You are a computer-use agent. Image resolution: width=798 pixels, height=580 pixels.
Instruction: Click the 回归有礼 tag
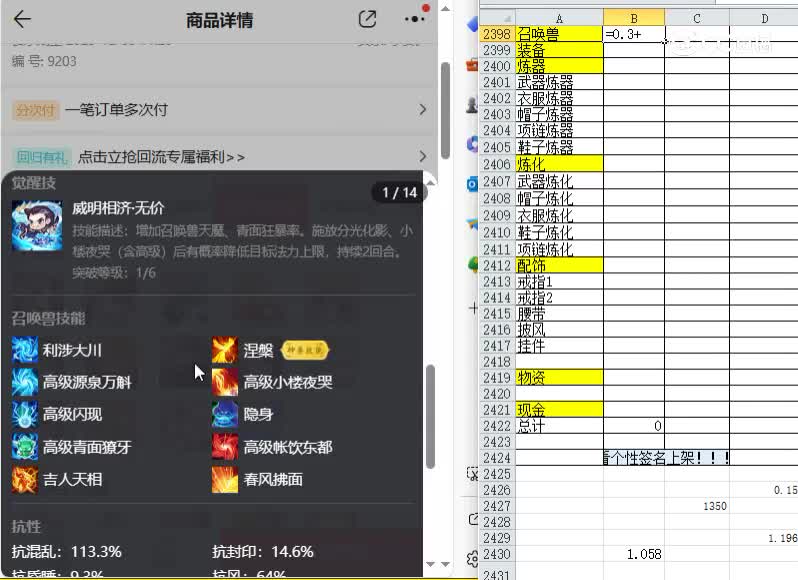pos(41,157)
